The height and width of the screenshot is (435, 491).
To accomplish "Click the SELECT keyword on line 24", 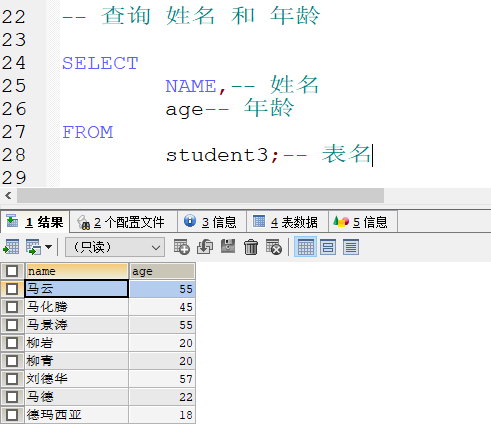I will coord(100,63).
